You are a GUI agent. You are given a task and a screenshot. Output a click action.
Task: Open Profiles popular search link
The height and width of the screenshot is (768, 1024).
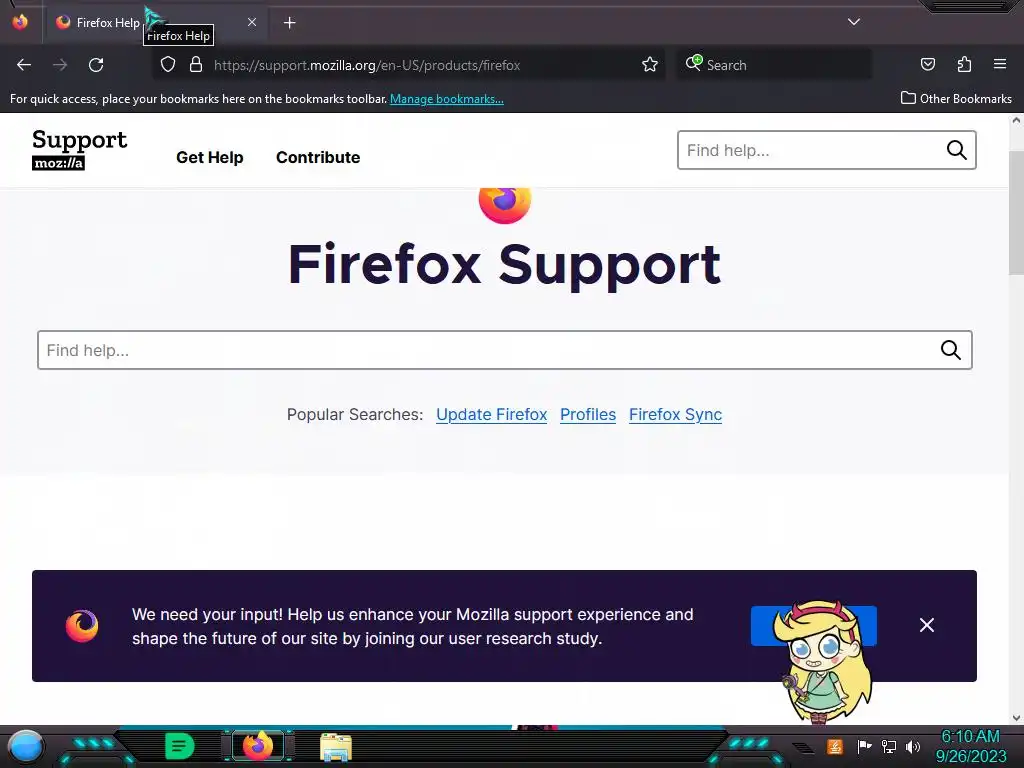(x=588, y=414)
